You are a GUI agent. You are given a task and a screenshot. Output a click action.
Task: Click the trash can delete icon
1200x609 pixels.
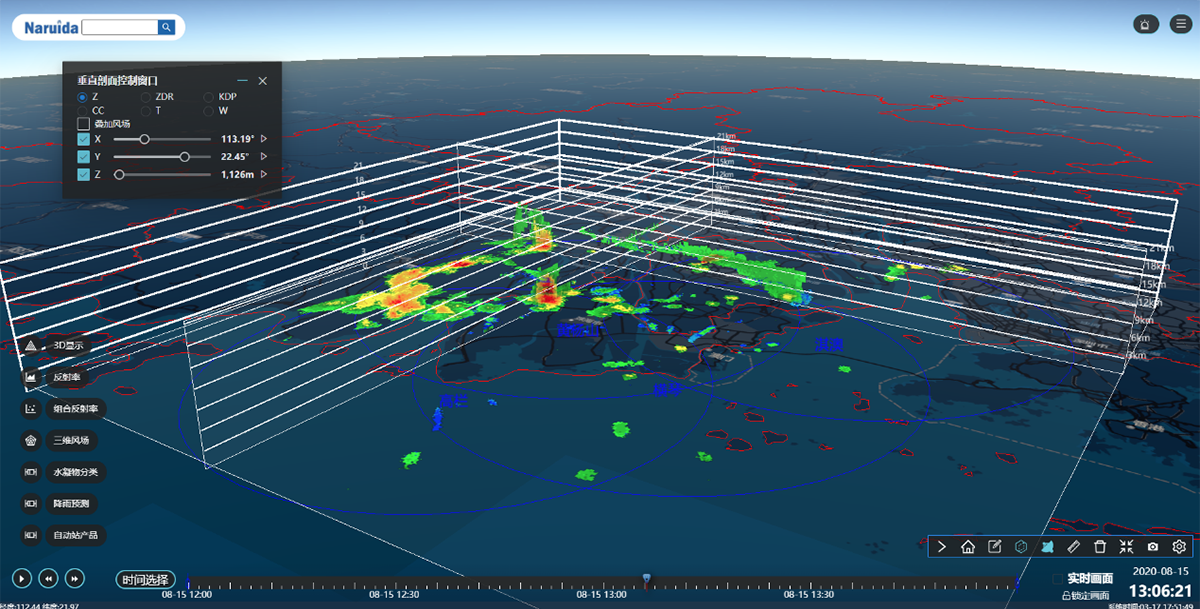(1100, 547)
